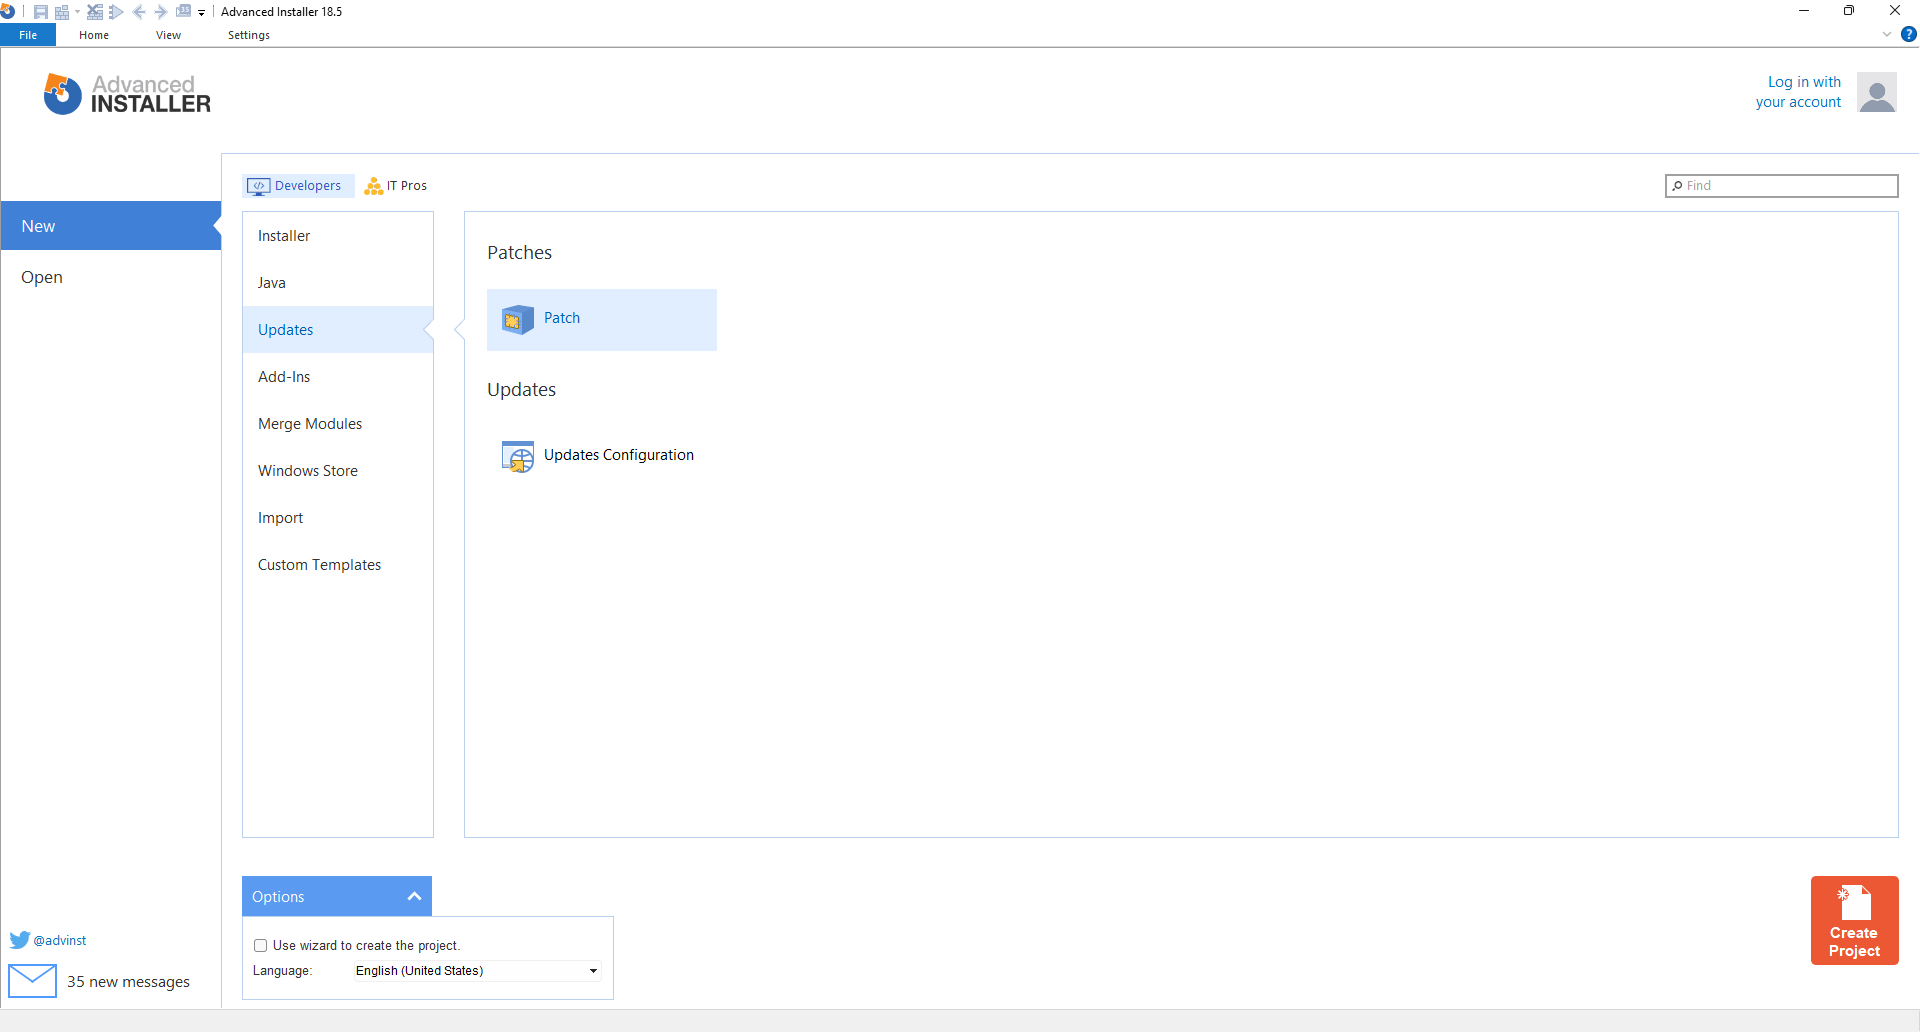Click the Twitter bird icon
Screen dimensions: 1920x1032
coord(20,940)
